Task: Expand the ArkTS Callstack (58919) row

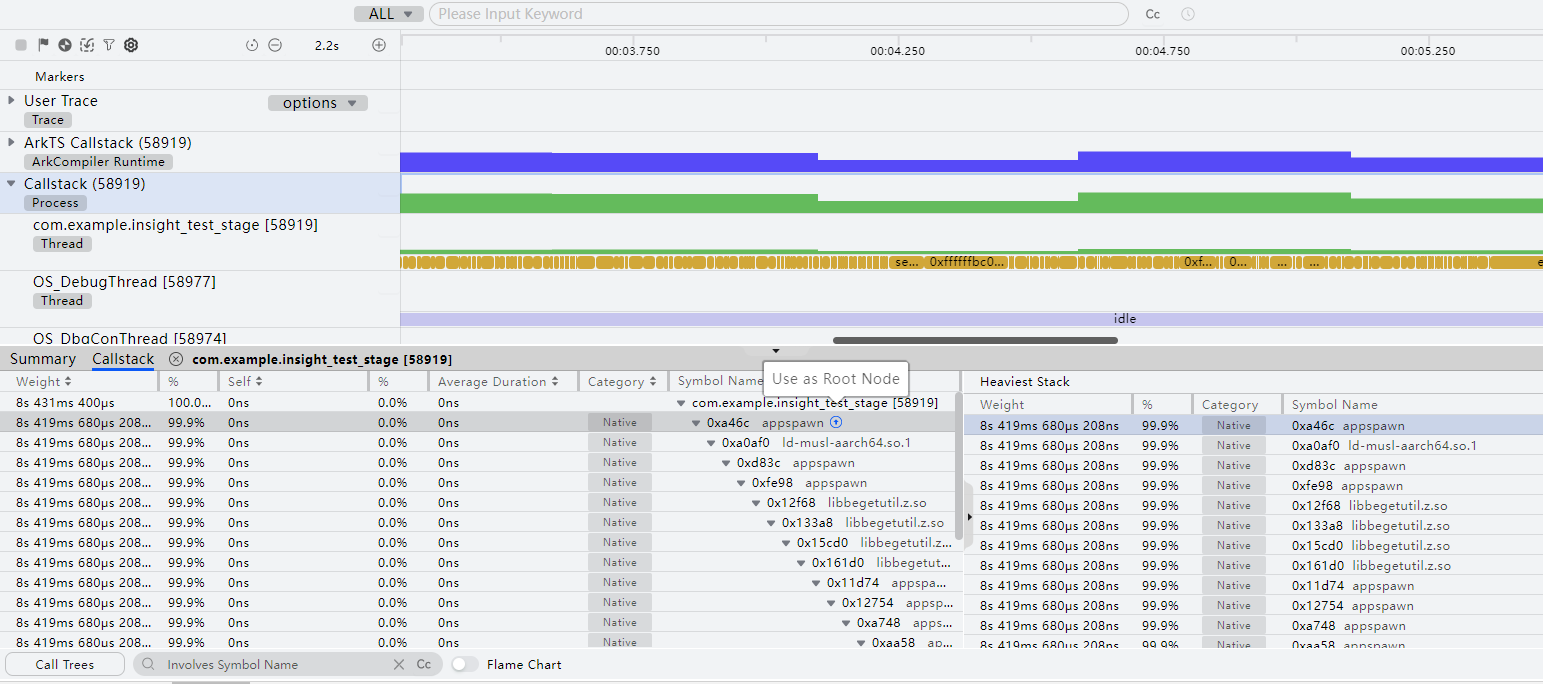Action: click(x=11, y=142)
